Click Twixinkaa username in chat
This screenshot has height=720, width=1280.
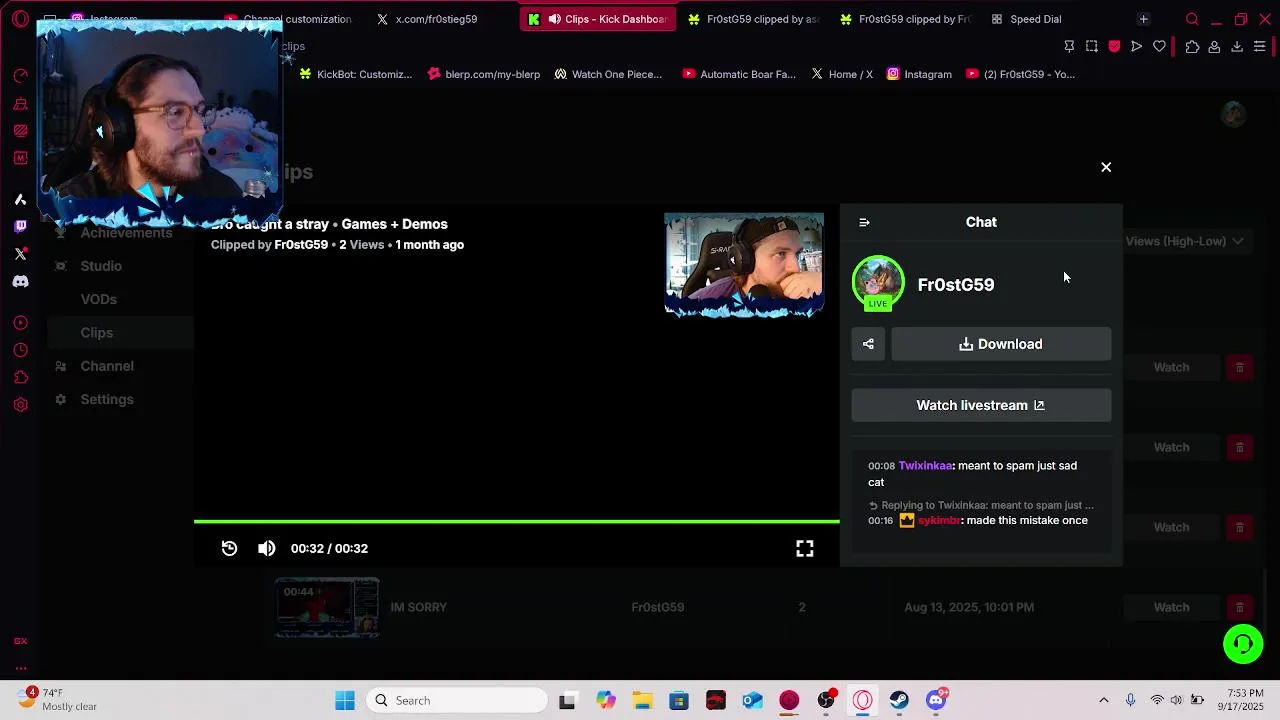click(925, 465)
